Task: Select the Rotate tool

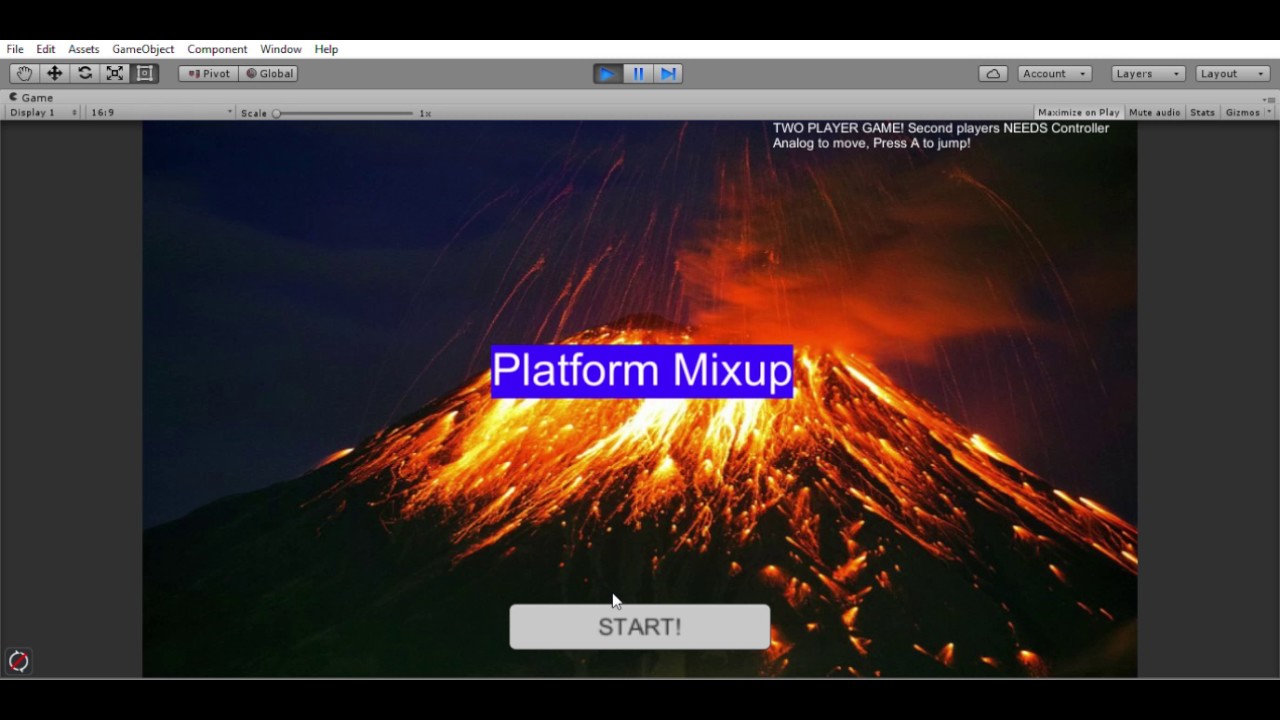Action: click(x=85, y=73)
